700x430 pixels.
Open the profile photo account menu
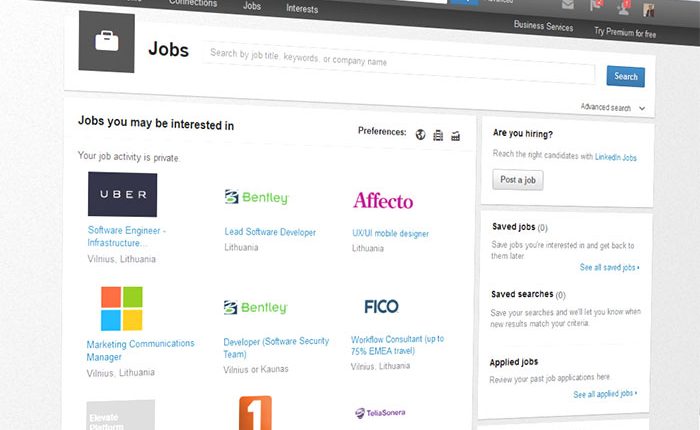coord(649,9)
